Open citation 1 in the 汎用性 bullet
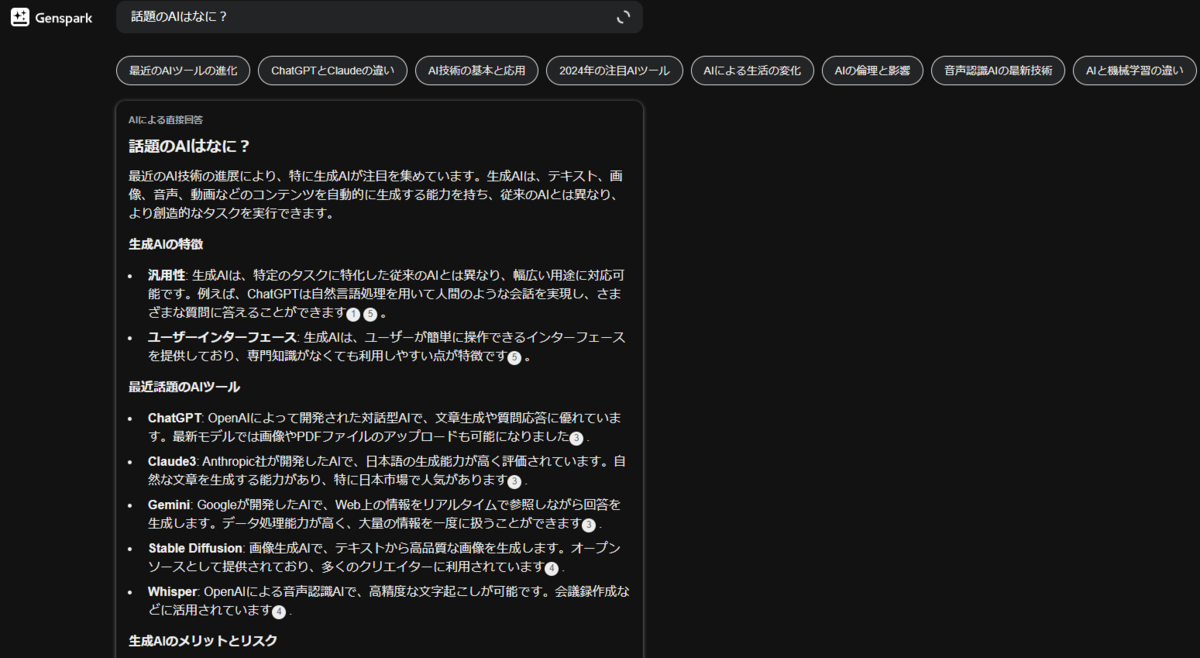The height and width of the screenshot is (658, 1200). (x=354, y=314)
